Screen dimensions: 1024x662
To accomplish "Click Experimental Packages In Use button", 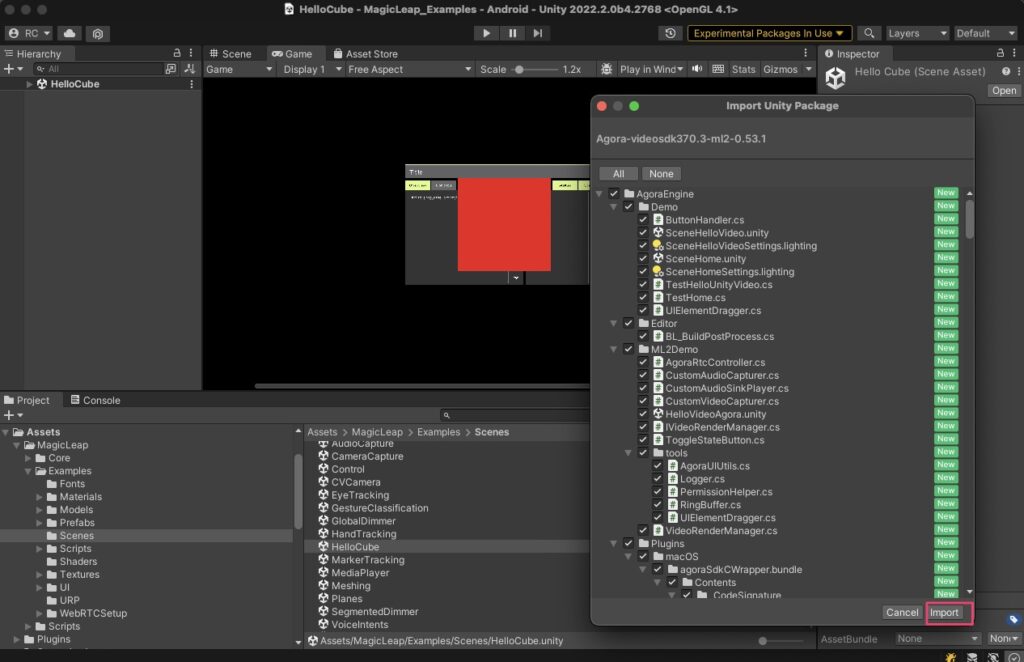I will point(769,33).
